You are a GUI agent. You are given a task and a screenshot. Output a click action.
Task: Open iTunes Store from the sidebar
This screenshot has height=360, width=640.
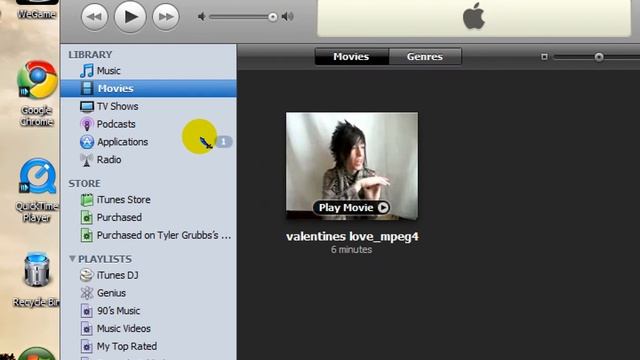(124, 199)
